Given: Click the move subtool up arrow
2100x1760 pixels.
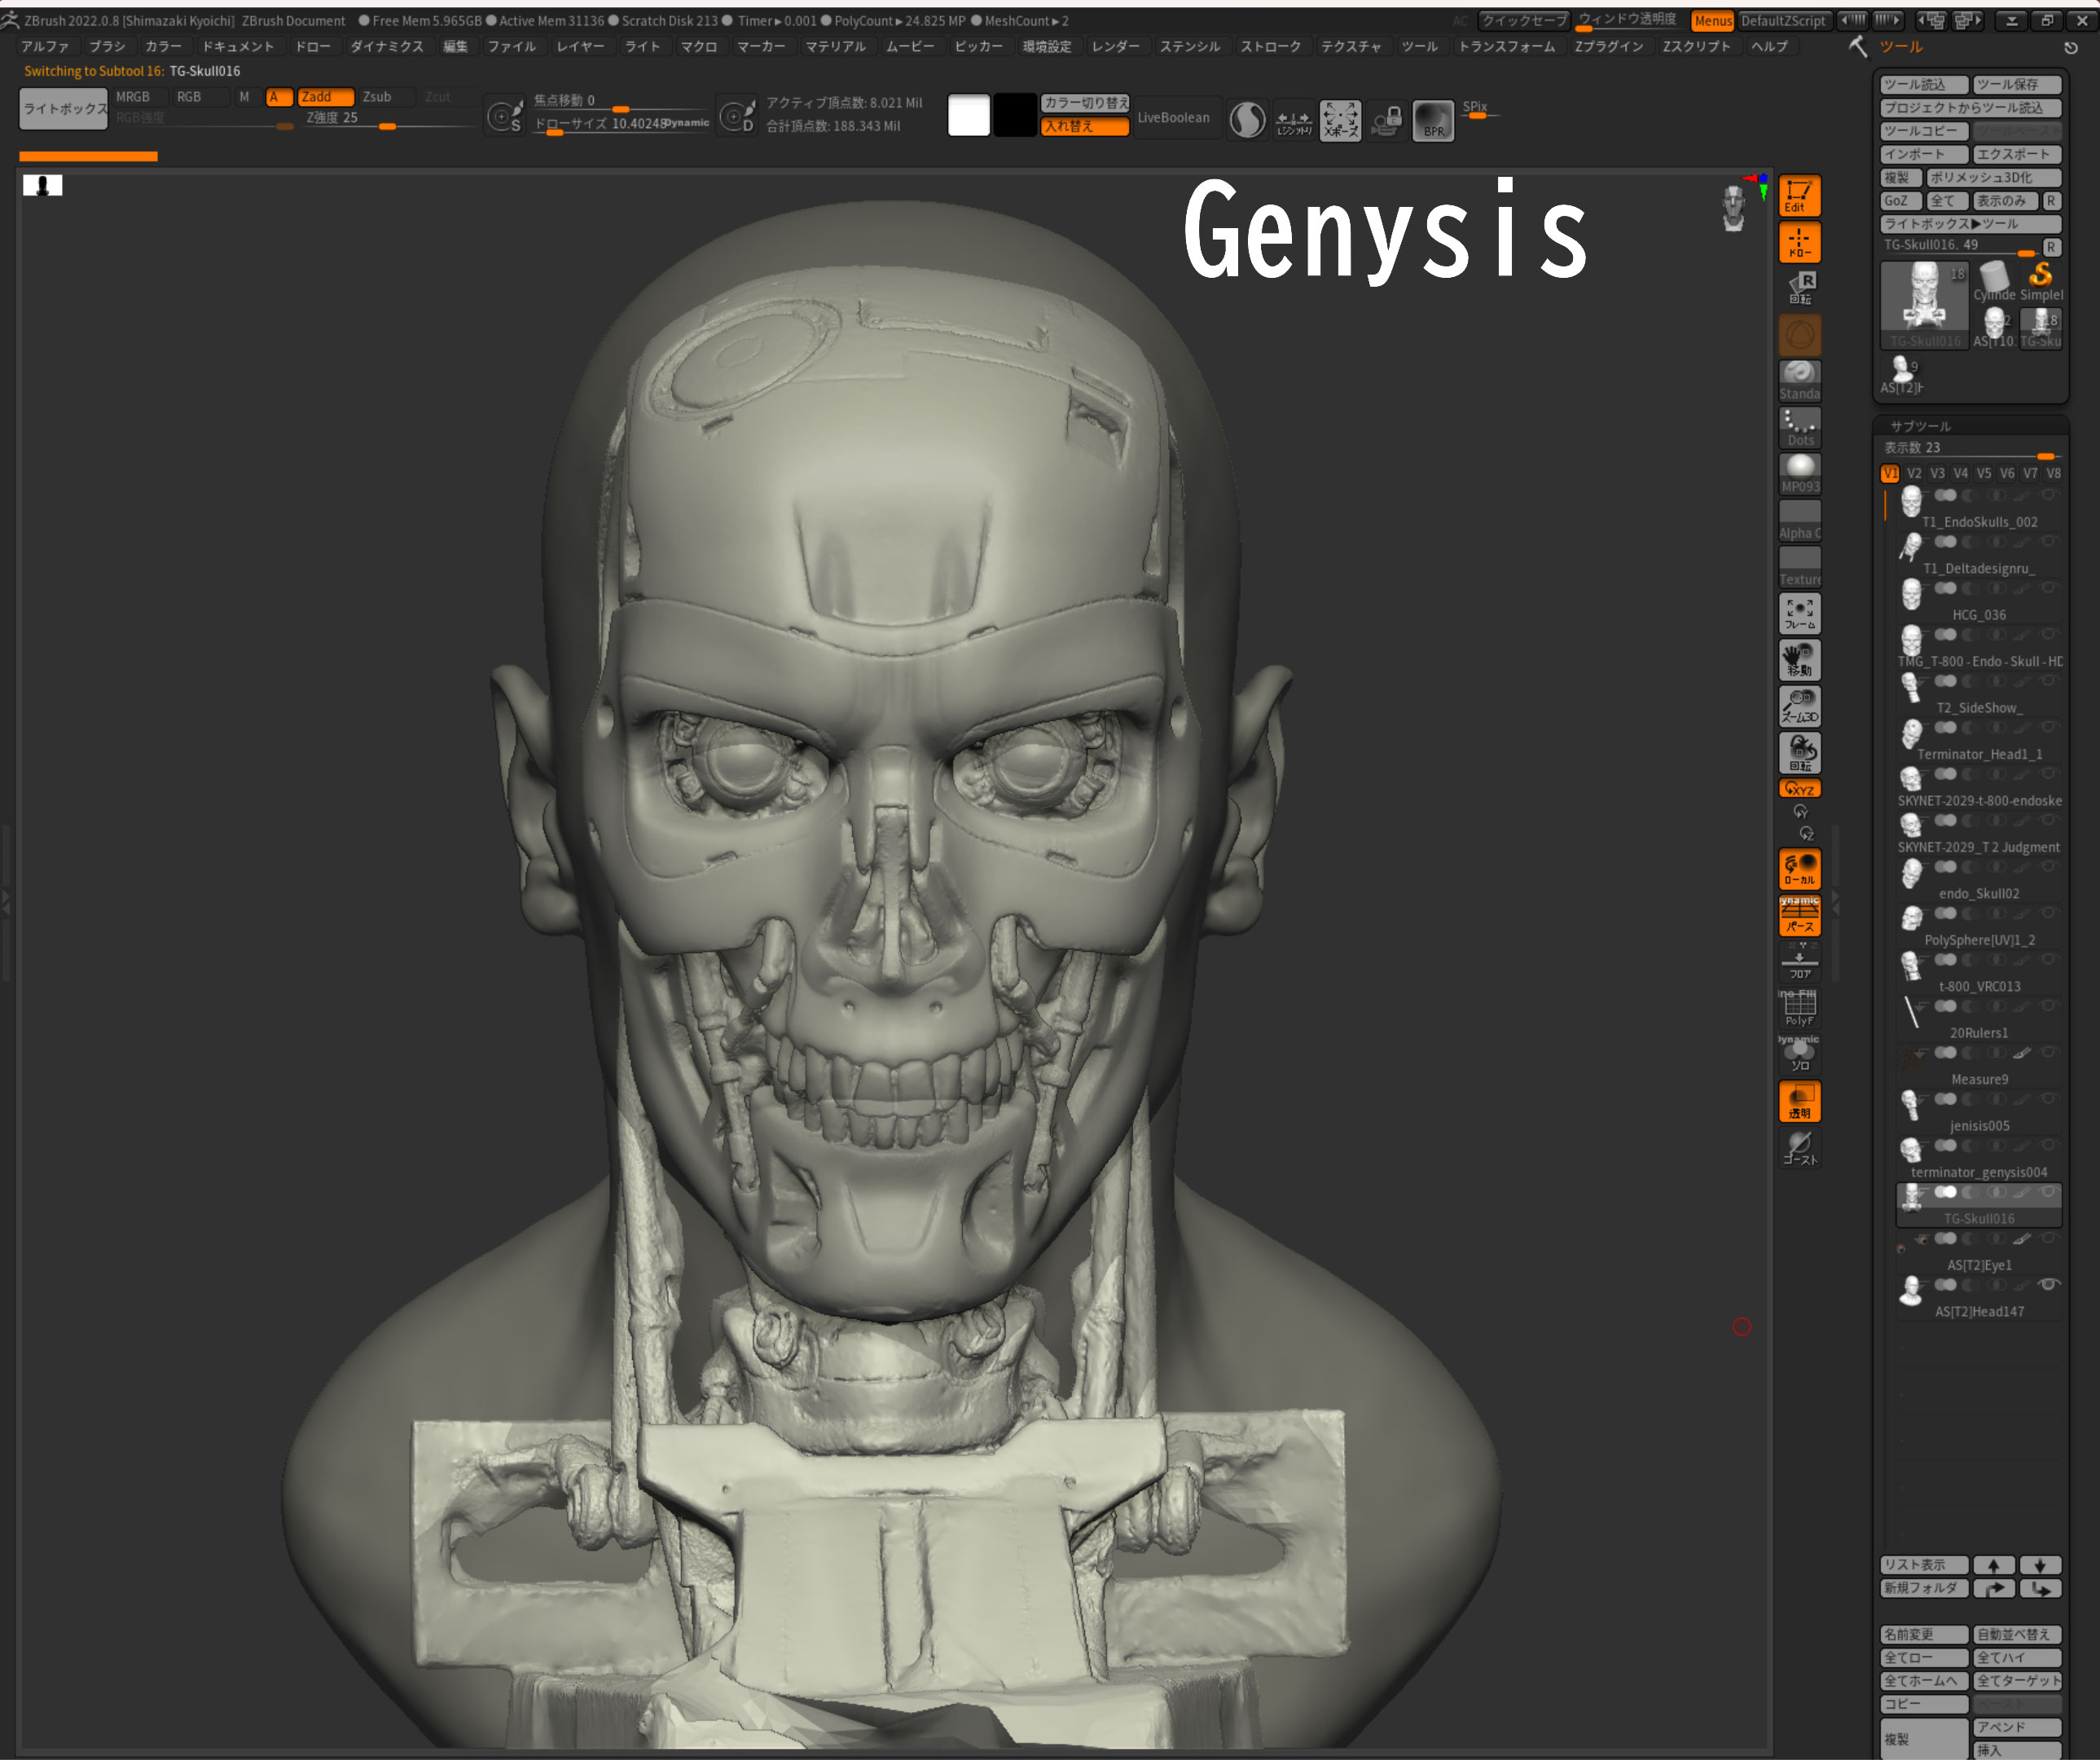Looking at the screenshot, I should pos(1994,1565).
